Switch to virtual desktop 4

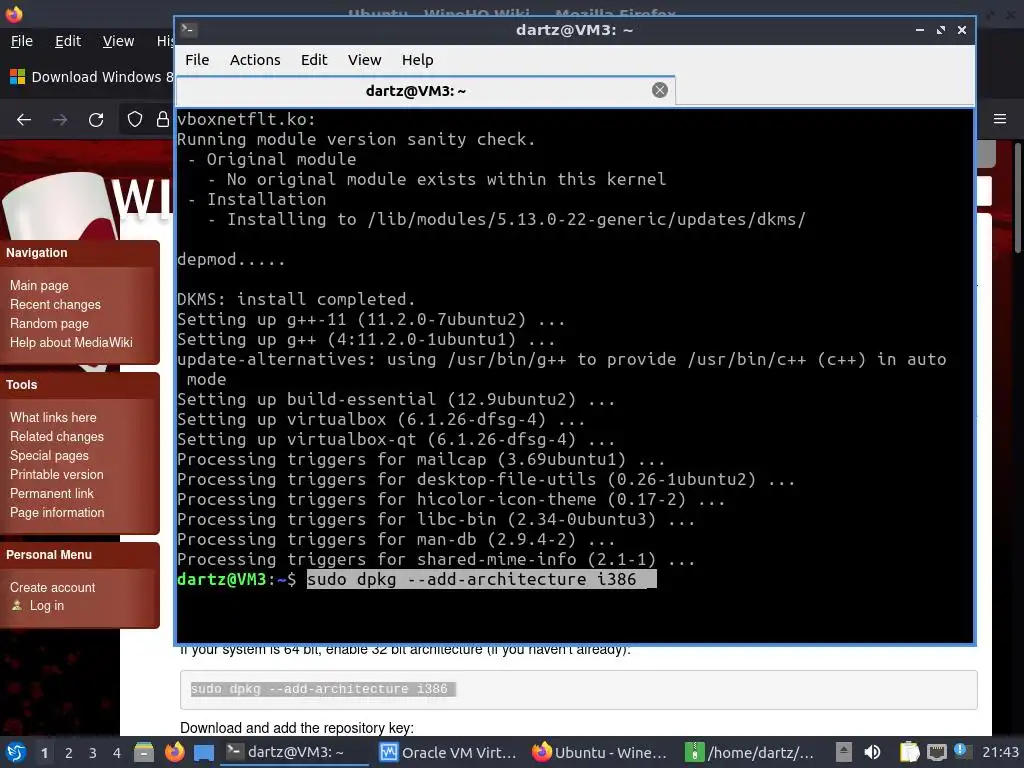117,753
